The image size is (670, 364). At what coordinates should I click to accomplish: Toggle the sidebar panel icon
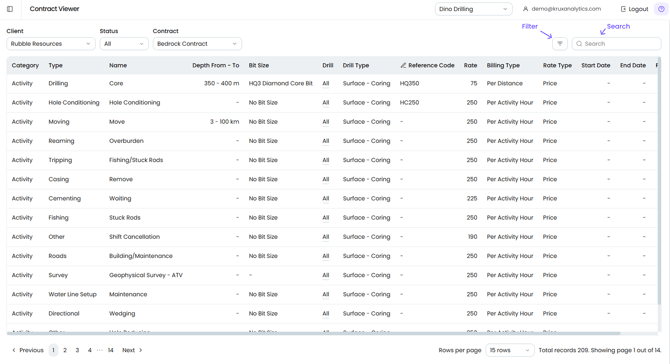[x=10, y=9]
